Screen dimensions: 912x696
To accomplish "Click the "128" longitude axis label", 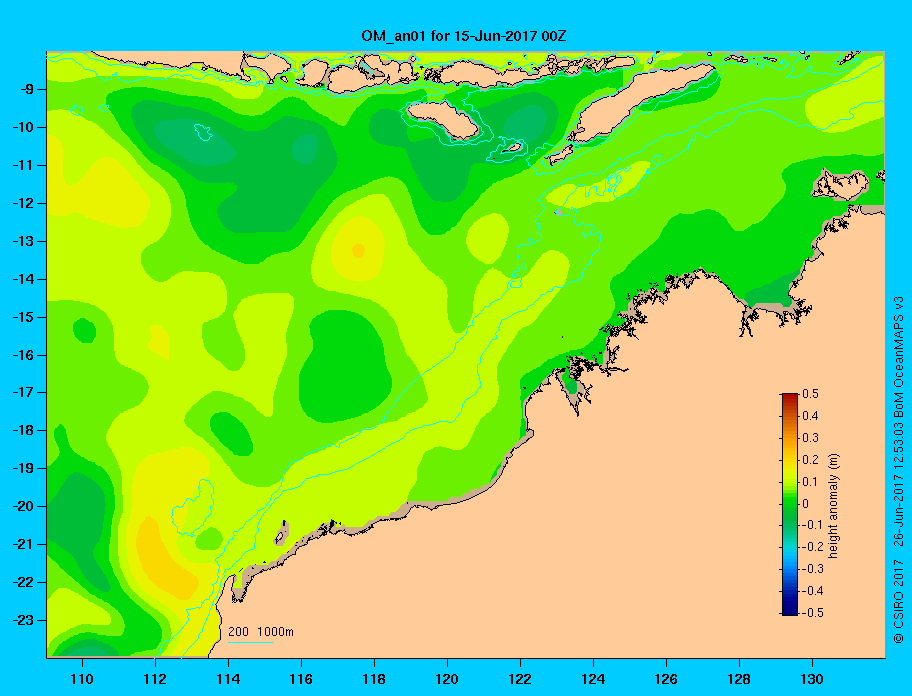I will pyautogui.click(x=739, y=679).
